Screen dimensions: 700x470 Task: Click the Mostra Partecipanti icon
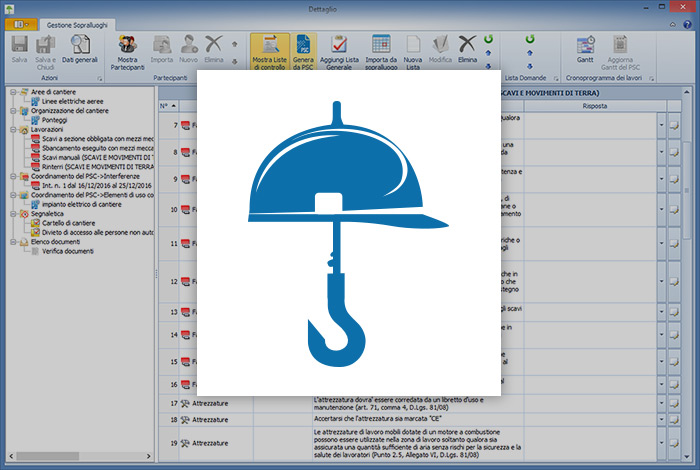(x=127, y=50)
